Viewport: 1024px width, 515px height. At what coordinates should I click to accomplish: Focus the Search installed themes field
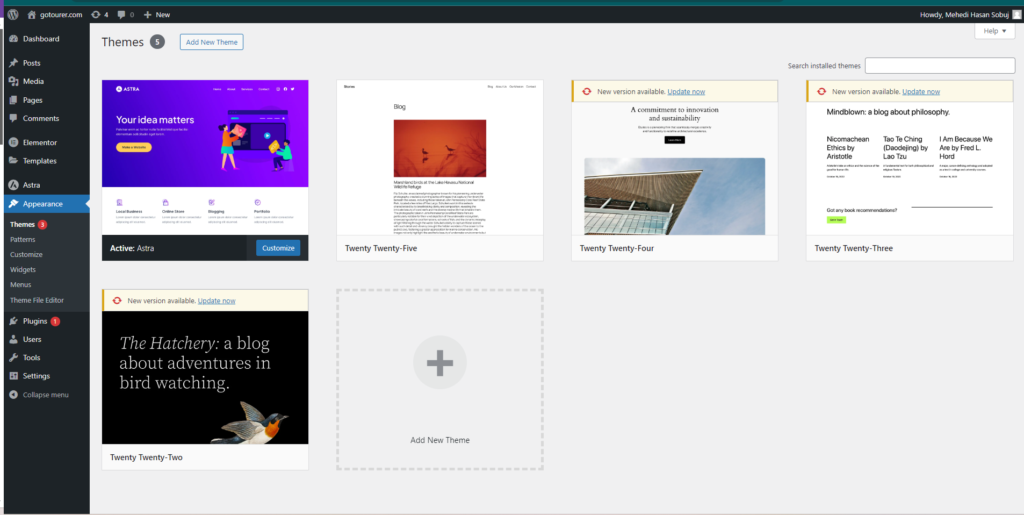[x=940, y=66]
